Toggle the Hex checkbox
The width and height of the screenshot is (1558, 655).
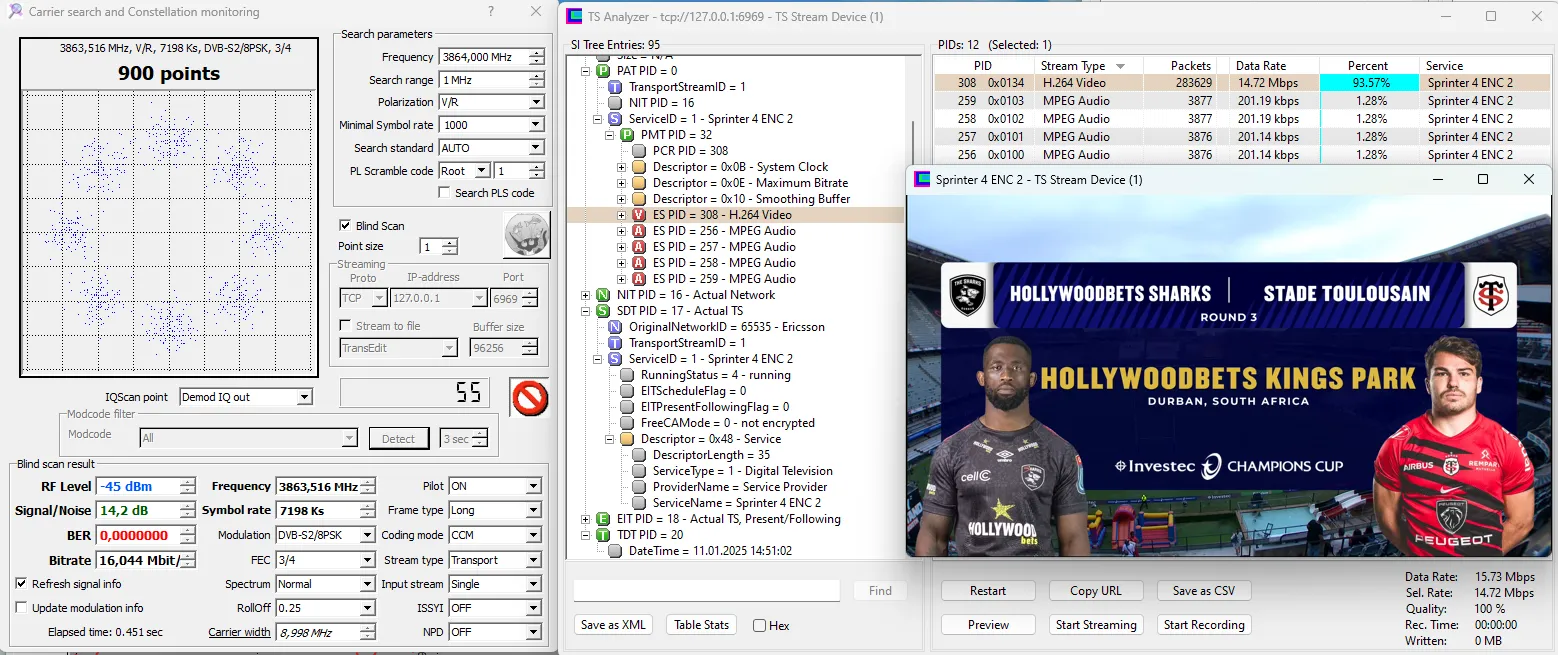pyautogui.click(x=760, y=626)
